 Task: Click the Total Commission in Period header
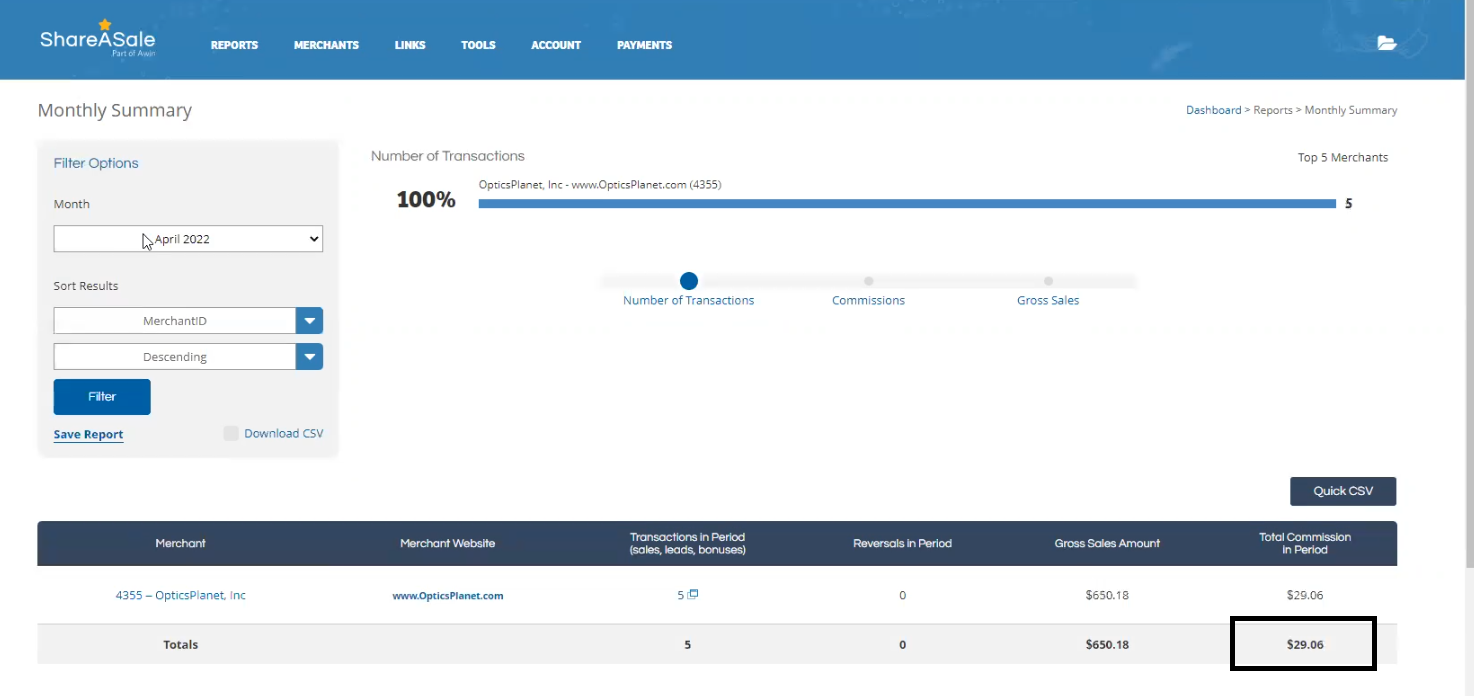(1305, 543)
